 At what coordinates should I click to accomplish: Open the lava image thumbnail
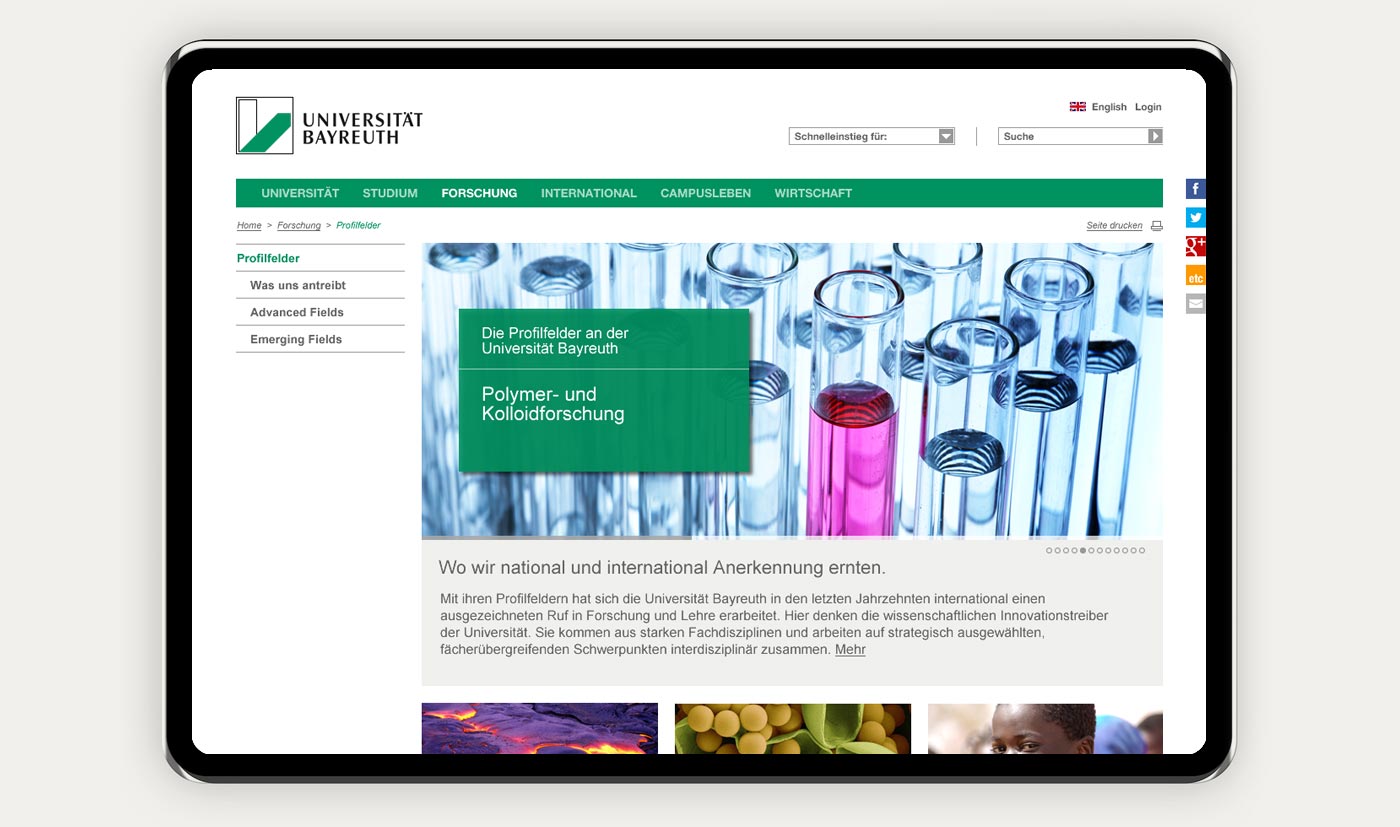coord(540,728)
